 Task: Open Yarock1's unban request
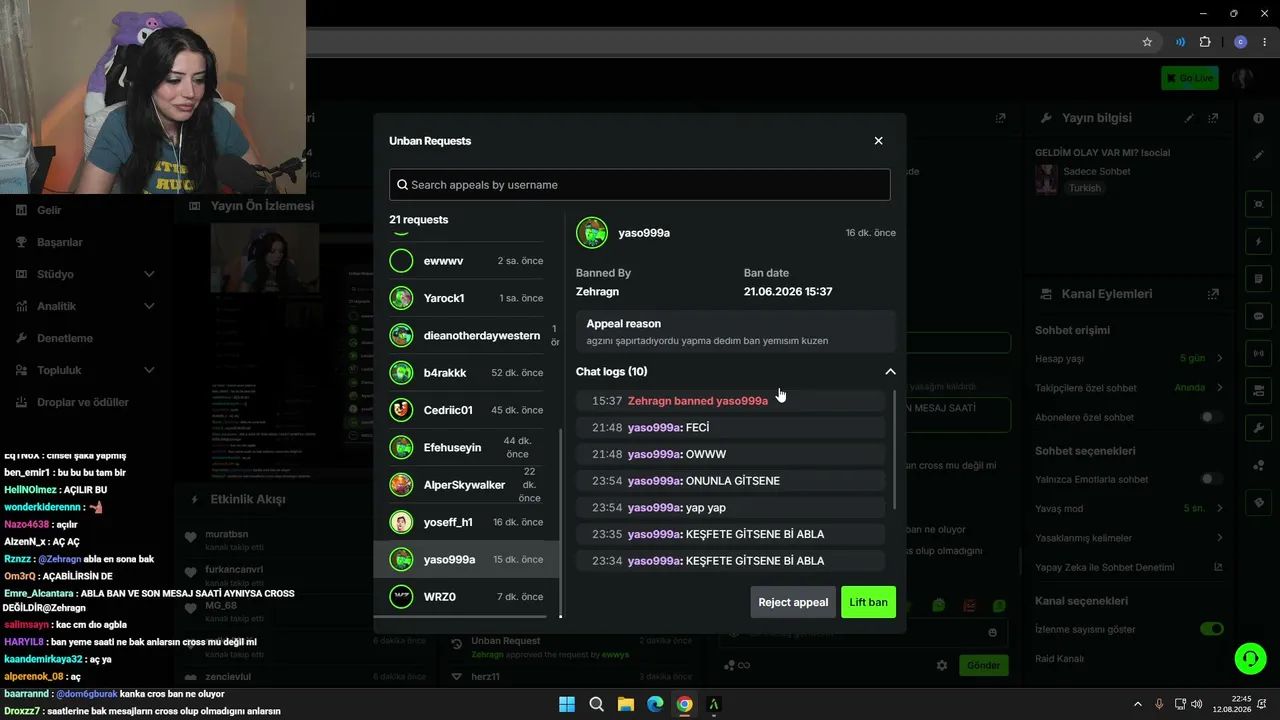tap(468, 298)
